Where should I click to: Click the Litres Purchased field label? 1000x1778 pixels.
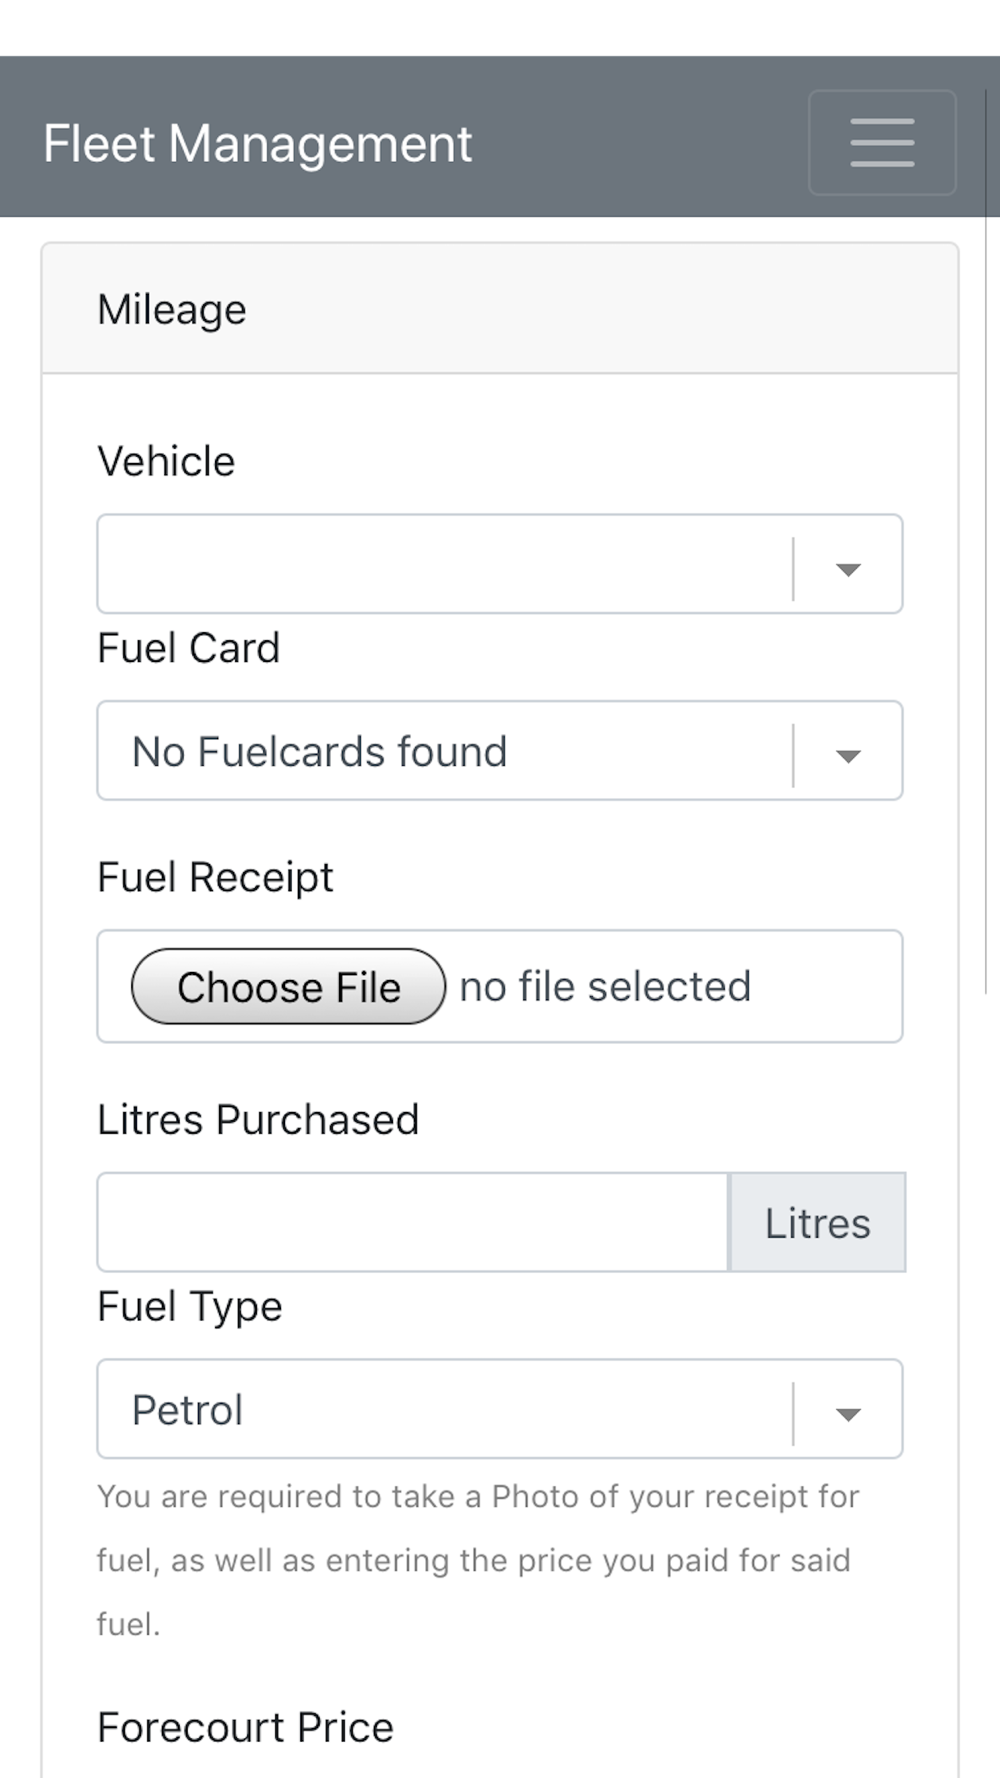click(258, 1120)
